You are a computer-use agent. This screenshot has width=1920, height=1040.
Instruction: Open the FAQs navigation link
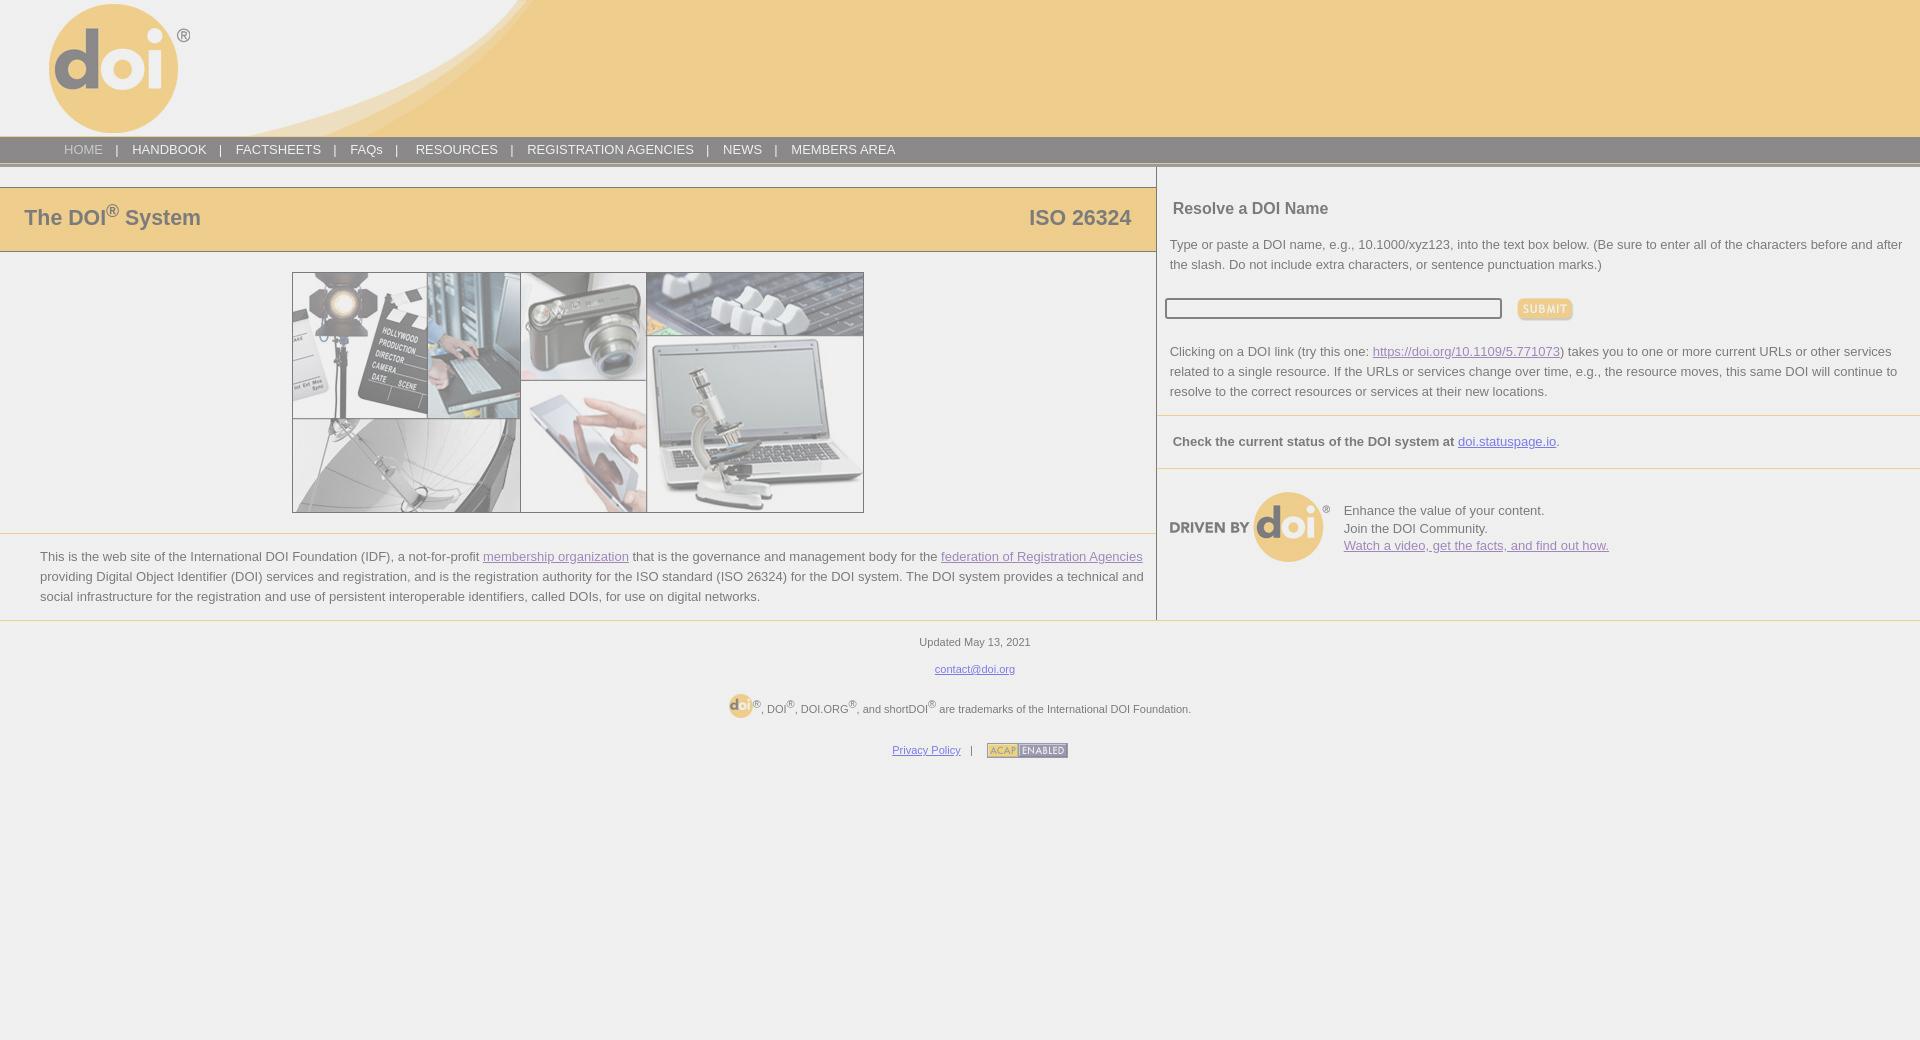coord(366,150)
